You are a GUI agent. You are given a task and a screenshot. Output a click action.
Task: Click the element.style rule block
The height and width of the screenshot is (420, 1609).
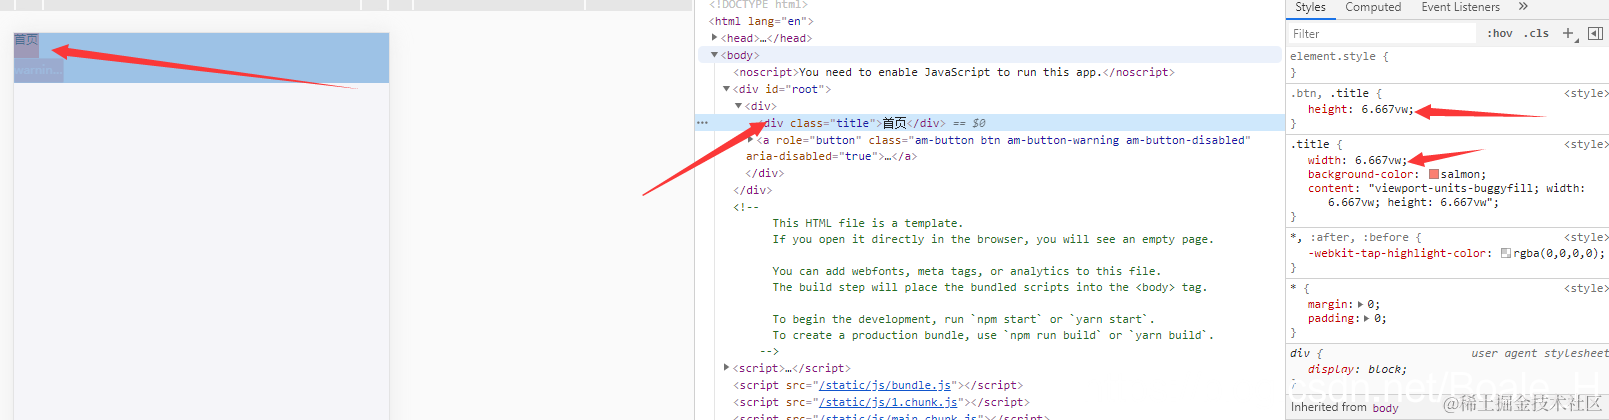coord(1447,64)
